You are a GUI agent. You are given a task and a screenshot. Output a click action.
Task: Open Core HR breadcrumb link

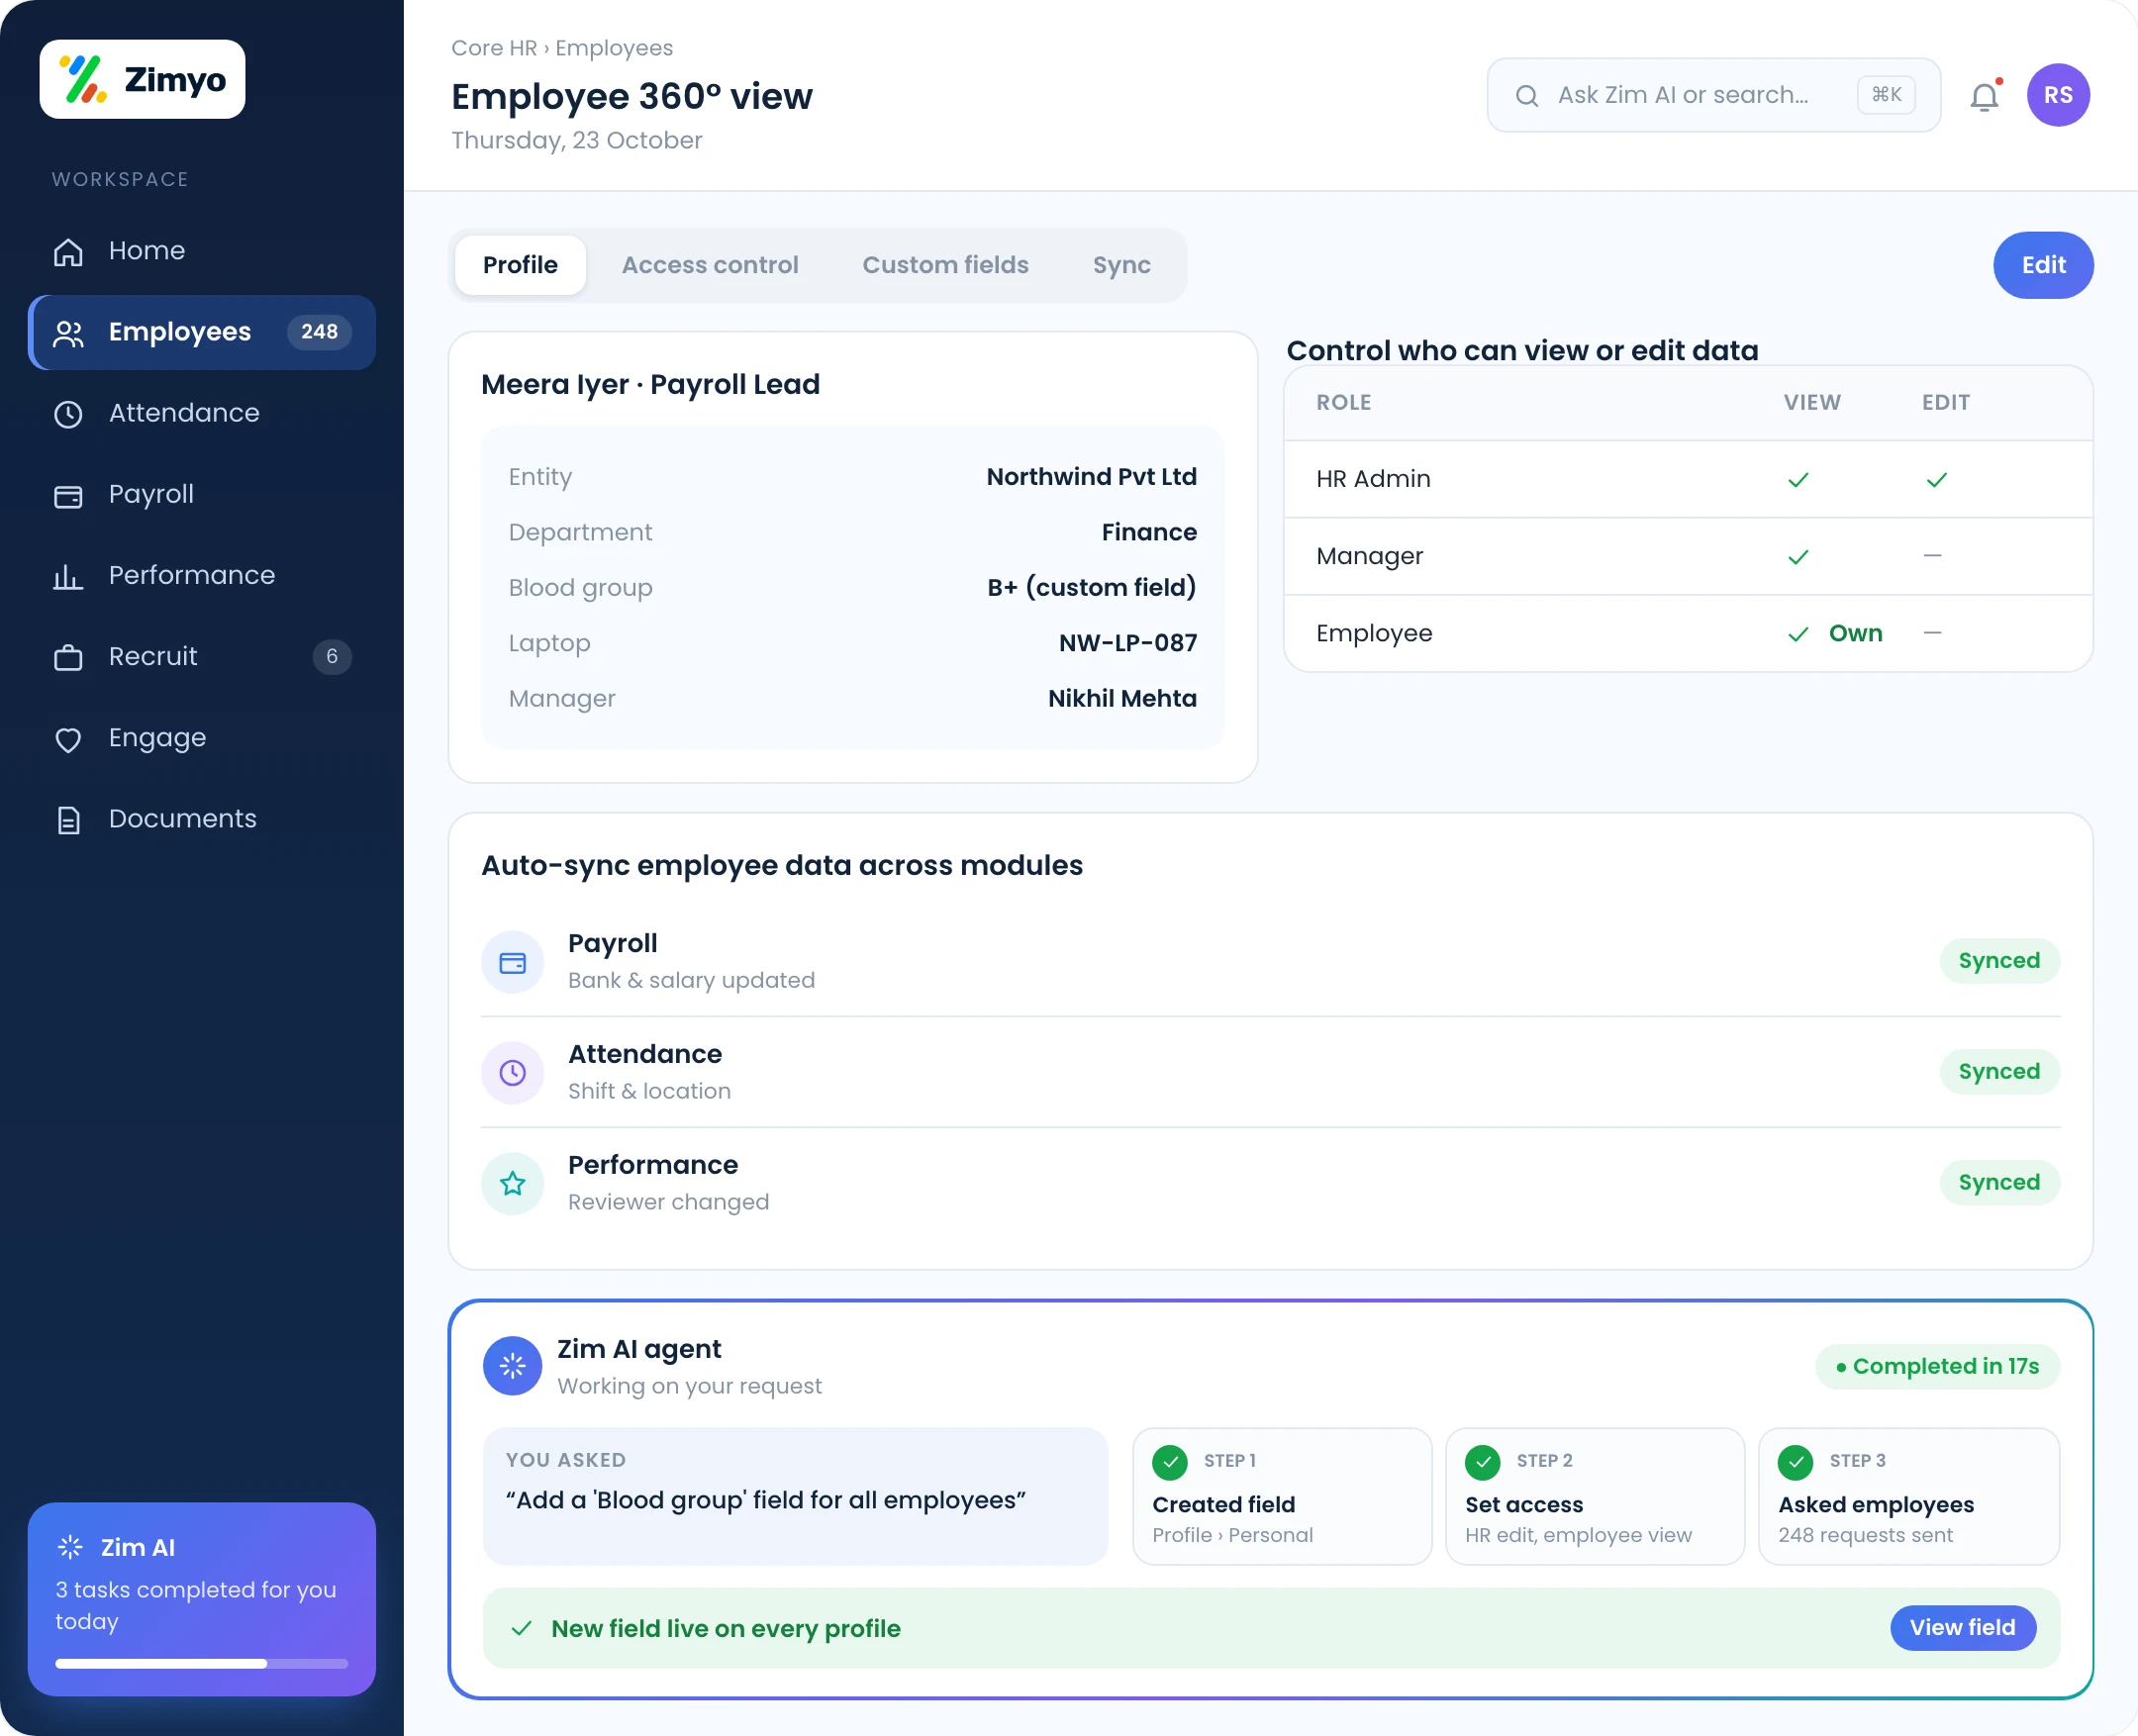(494, 48)
